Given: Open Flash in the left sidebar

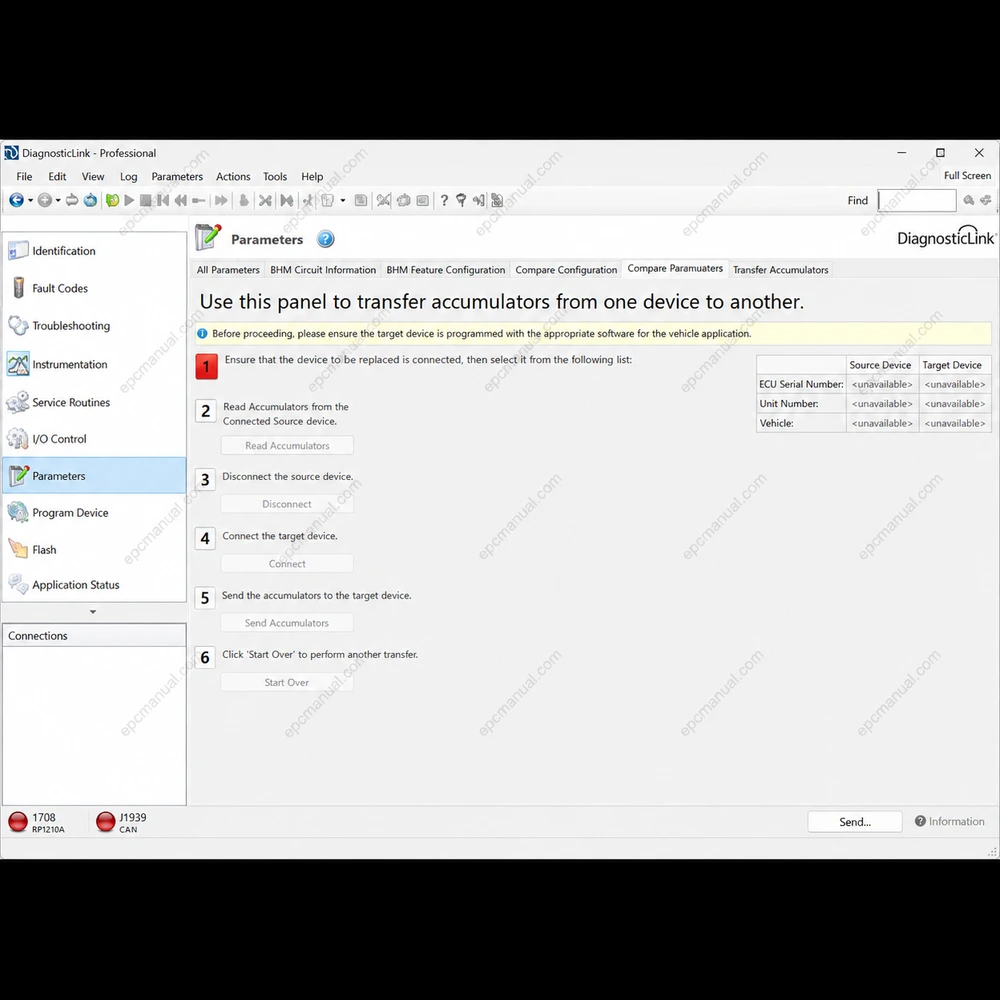Looking at the screenshot, I should [x=94, y=550].
